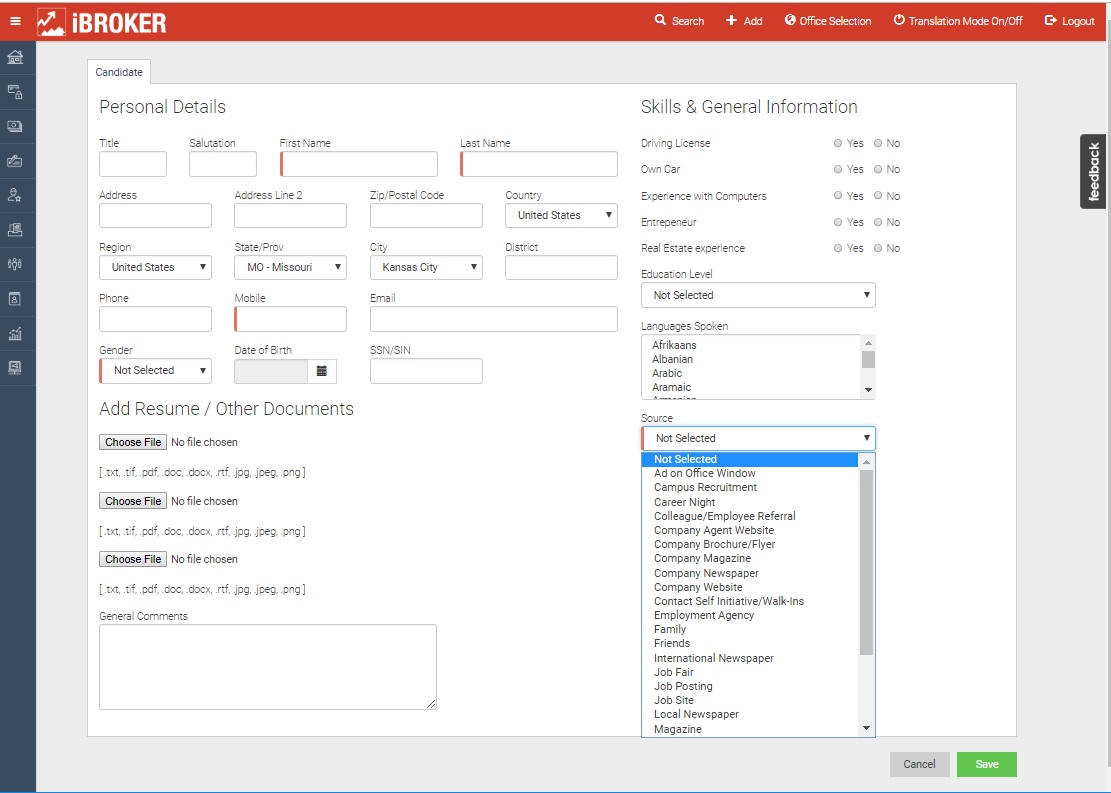1111x793 pixels.
Task: Open the feedback side tab
Action: 1093,171
